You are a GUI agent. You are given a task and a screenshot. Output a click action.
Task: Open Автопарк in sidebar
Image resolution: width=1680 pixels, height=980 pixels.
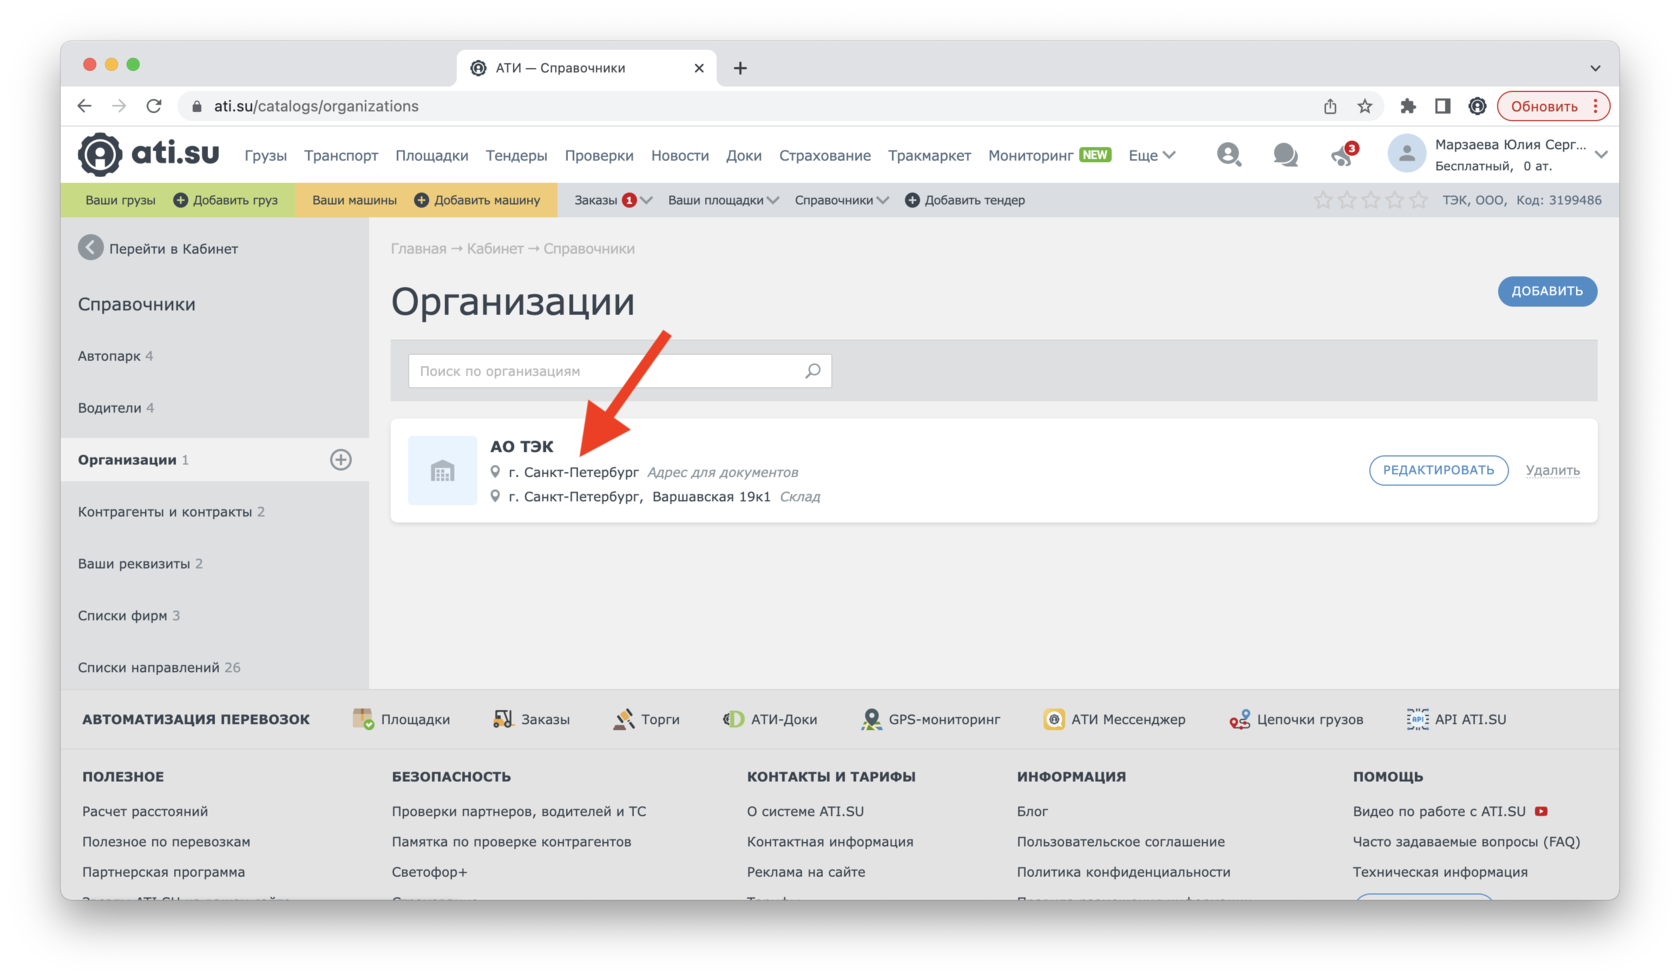tap(115, 356)
